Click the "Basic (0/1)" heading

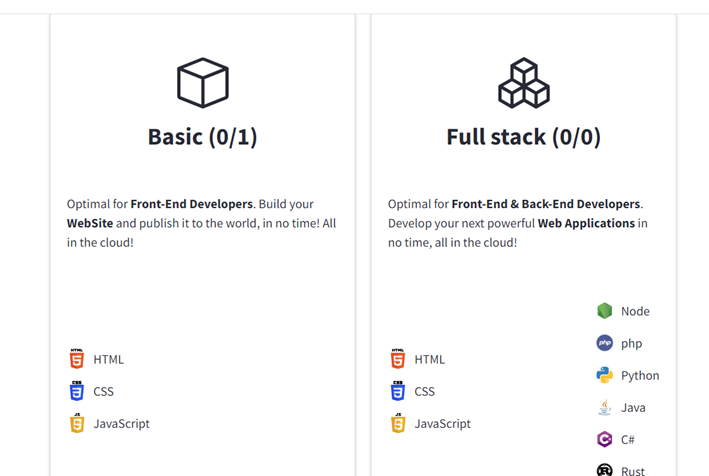click(203, 137)
